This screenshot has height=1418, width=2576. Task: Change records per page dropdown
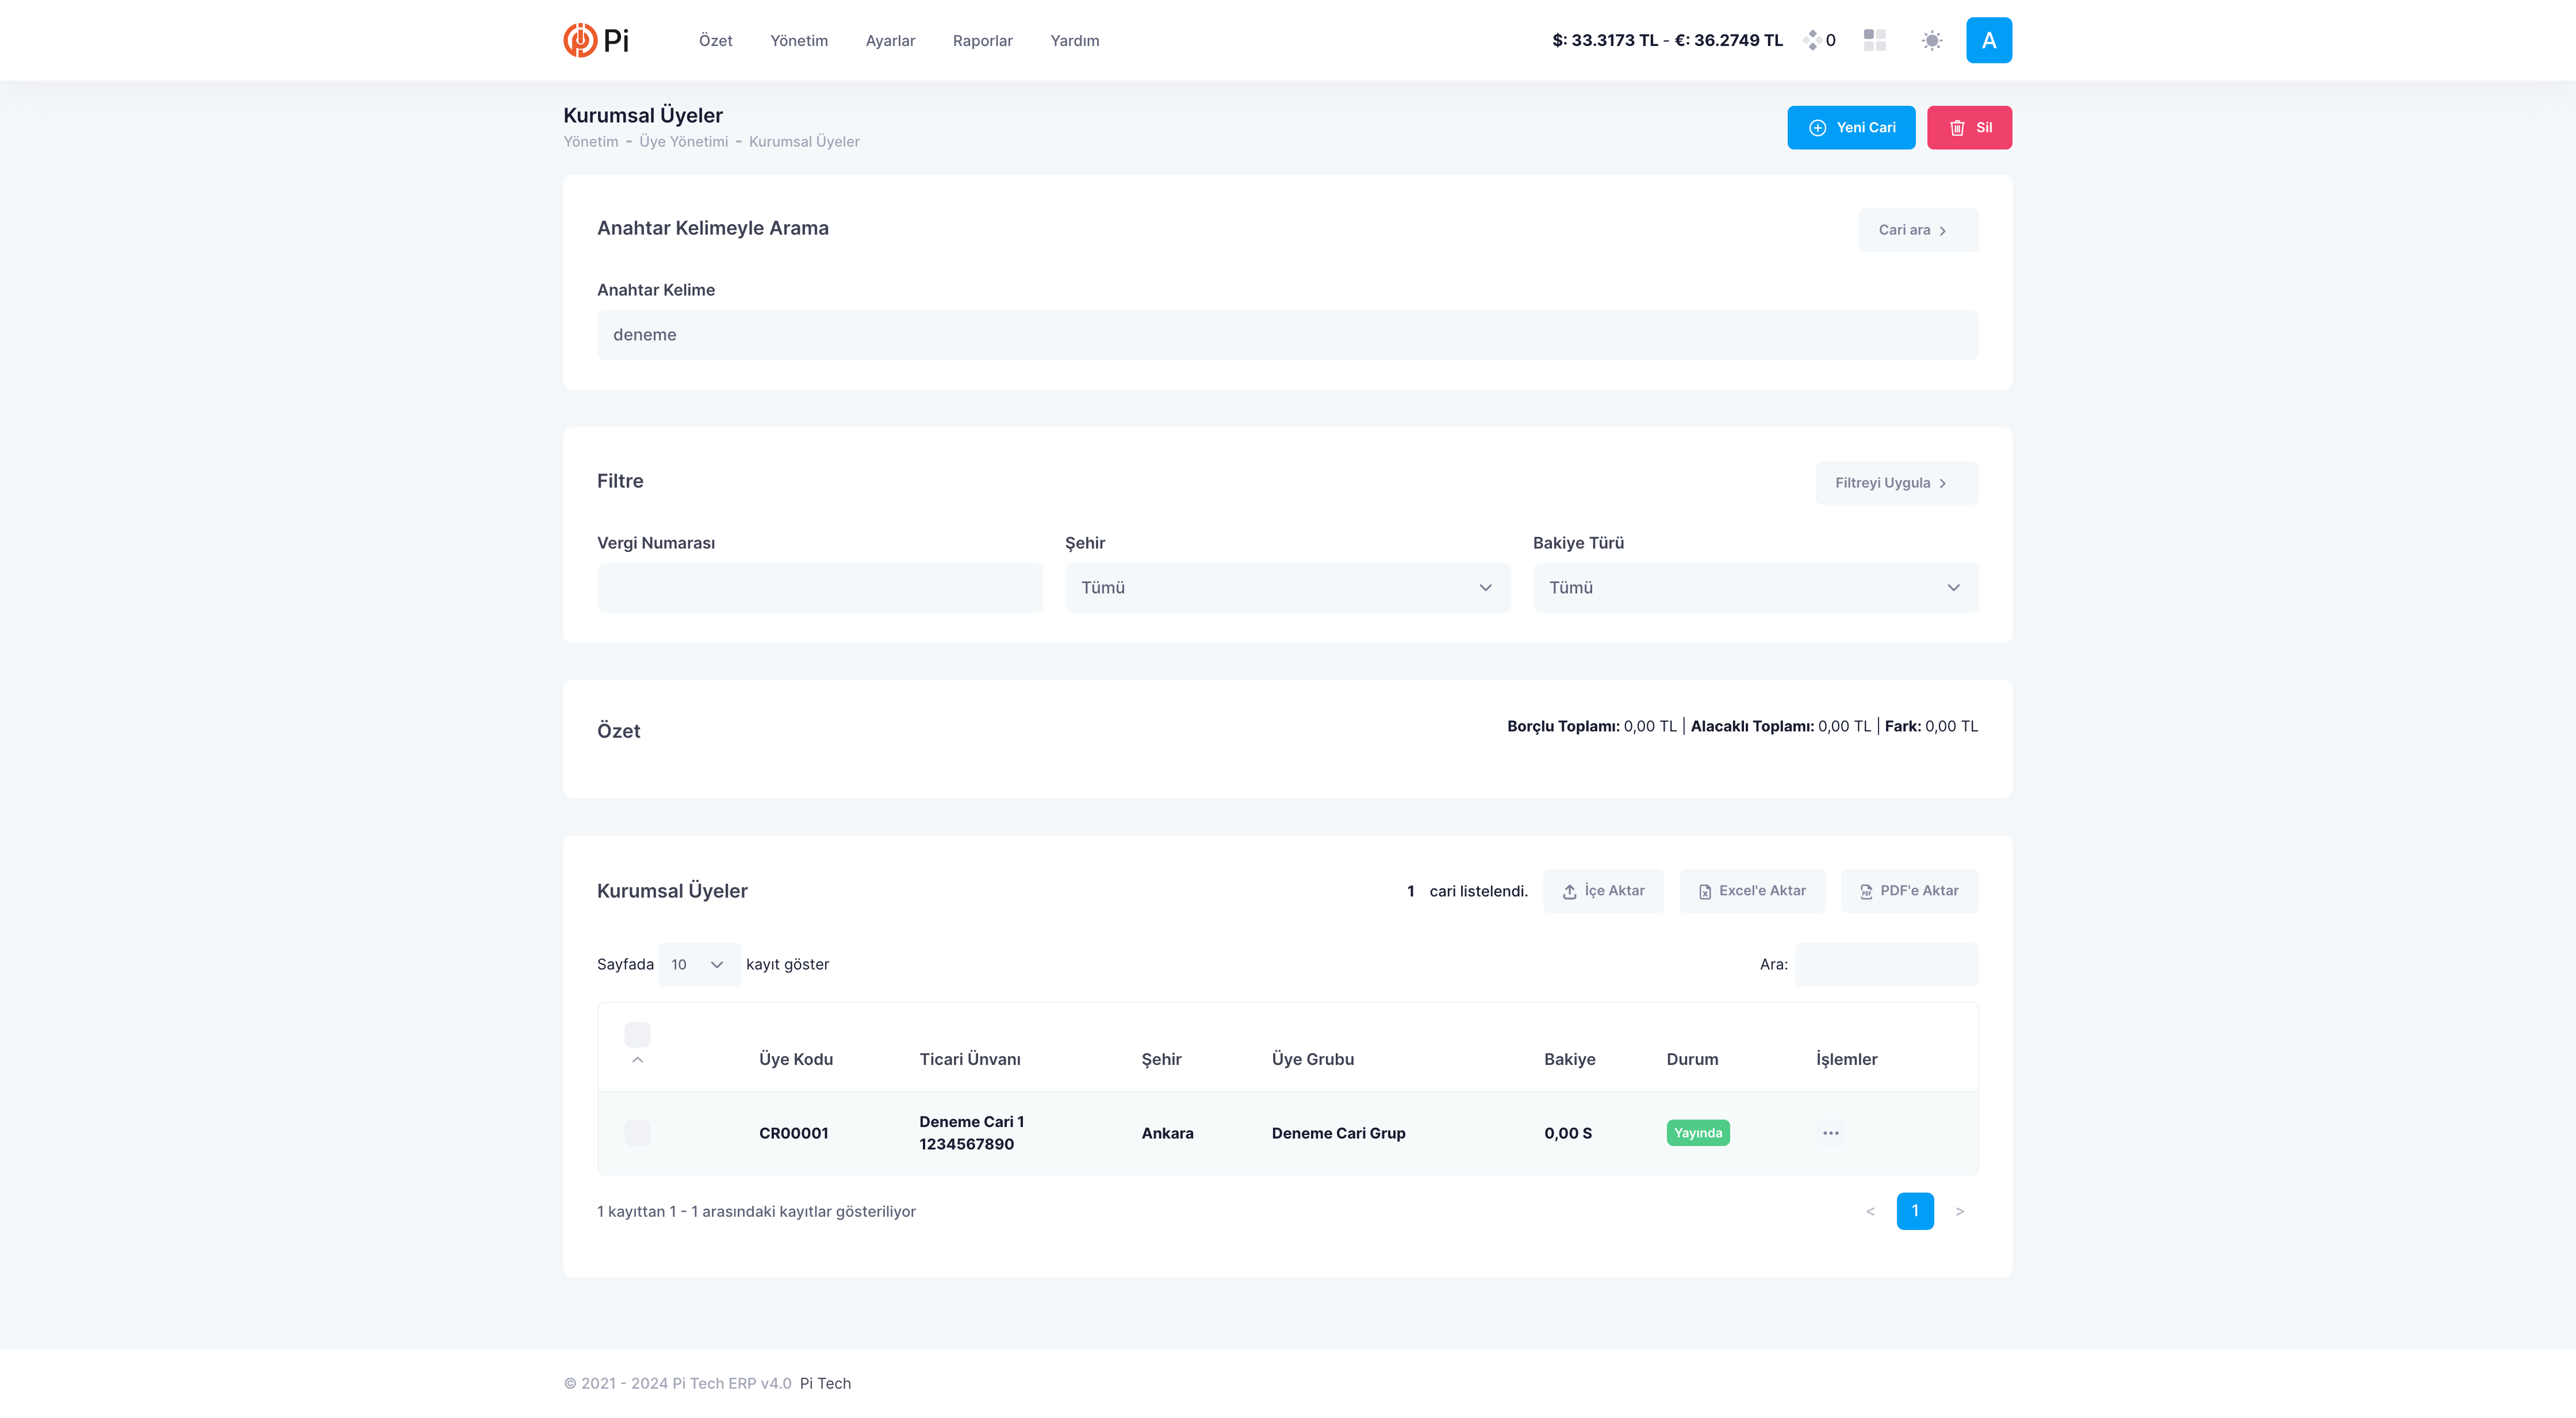coord(699,965)
